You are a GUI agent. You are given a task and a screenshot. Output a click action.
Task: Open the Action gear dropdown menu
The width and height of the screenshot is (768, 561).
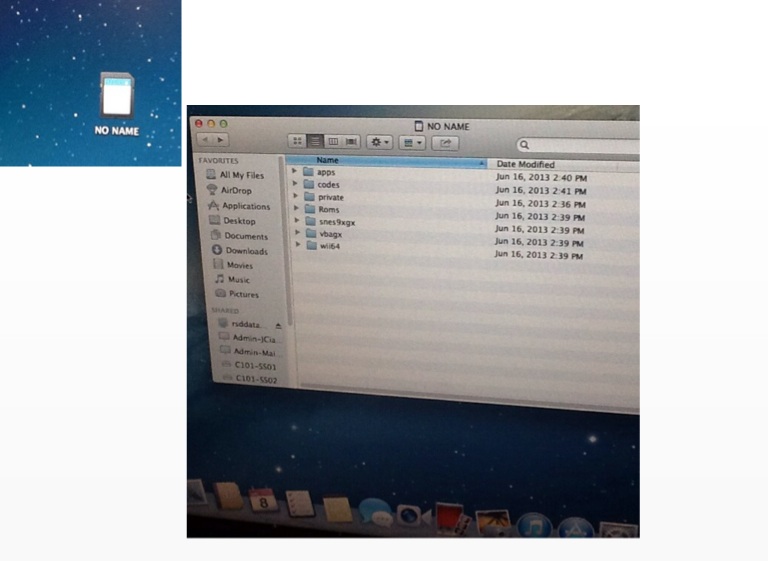[380, 142]
